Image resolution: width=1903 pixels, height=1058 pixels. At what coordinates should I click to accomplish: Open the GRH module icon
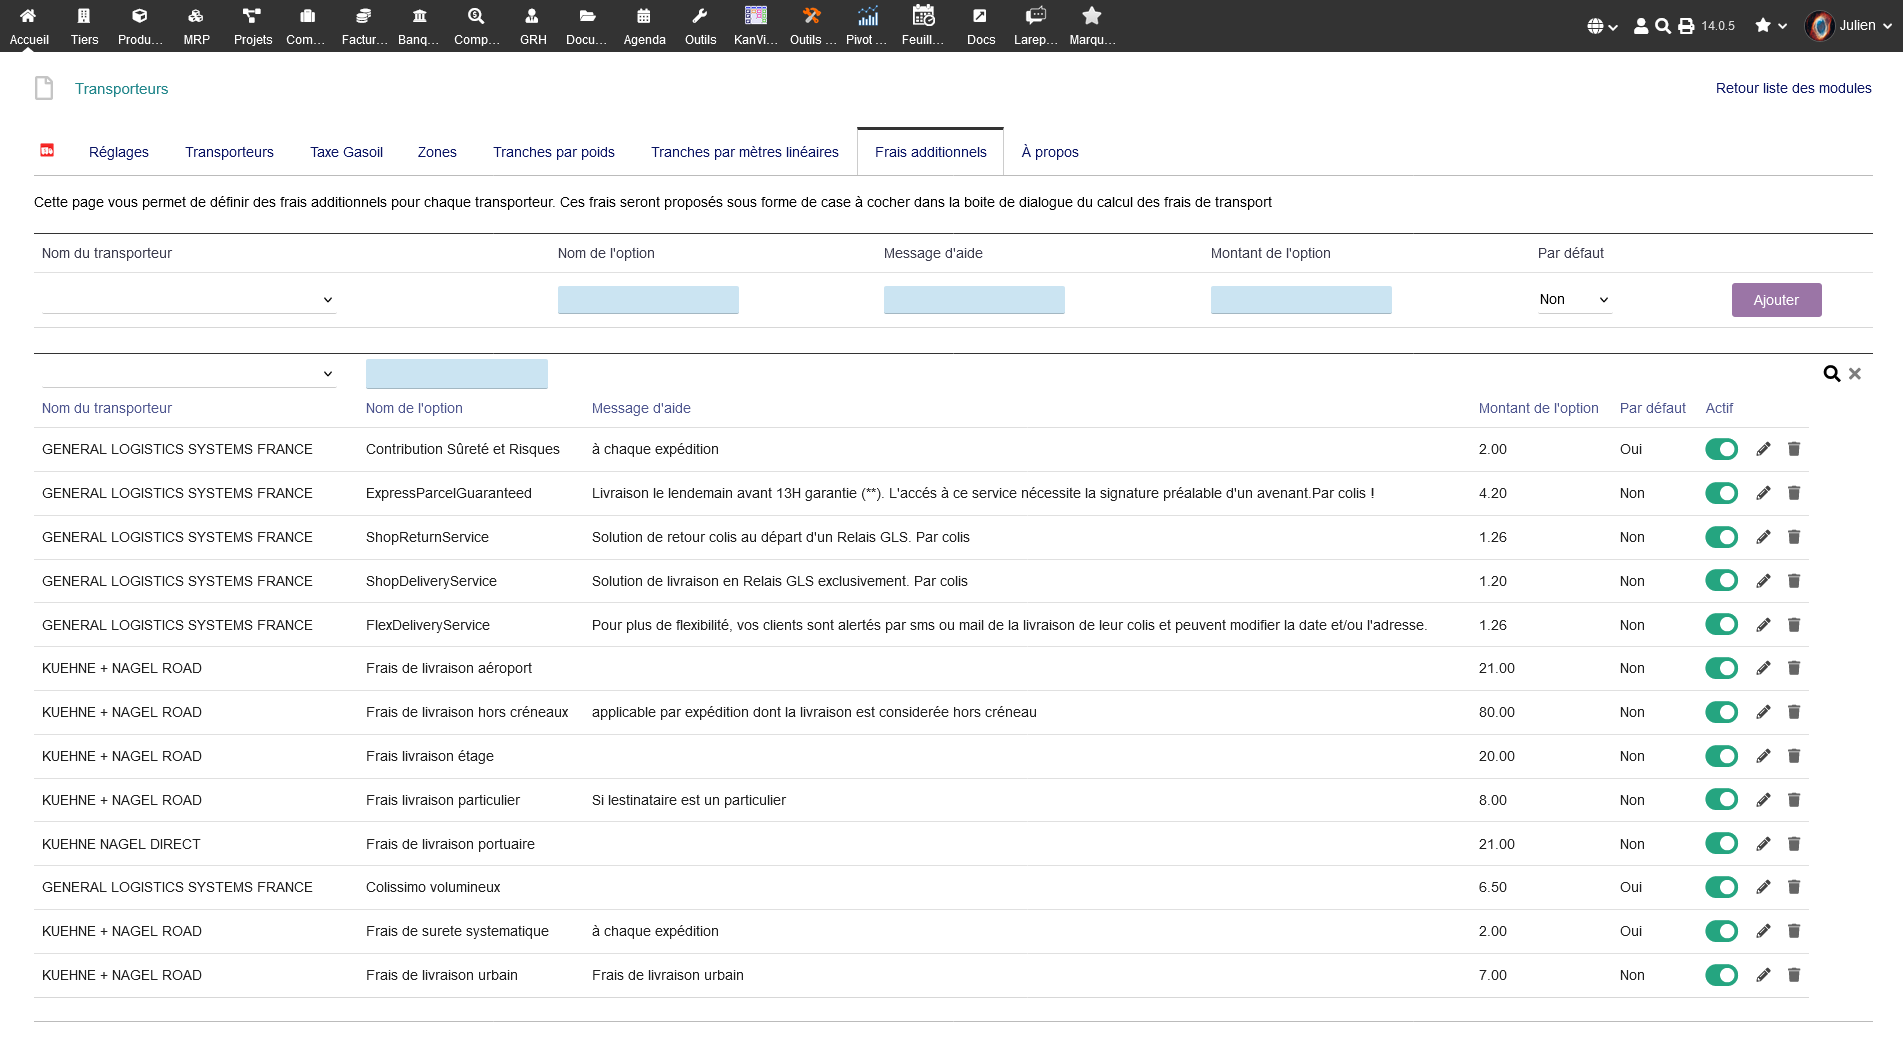click(532, 16)
